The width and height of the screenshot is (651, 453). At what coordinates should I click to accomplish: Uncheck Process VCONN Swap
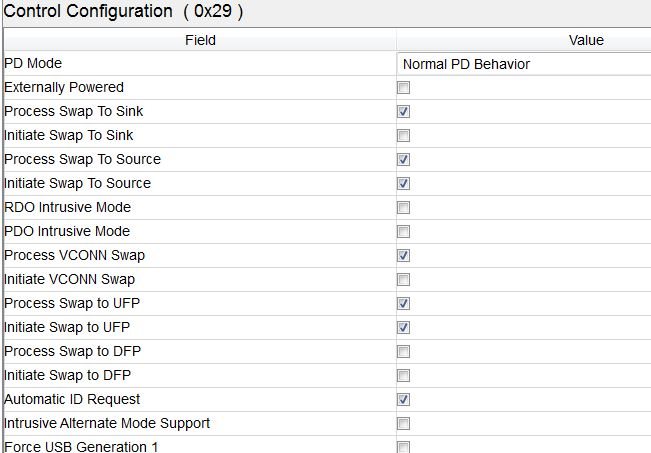pos(404,256)
